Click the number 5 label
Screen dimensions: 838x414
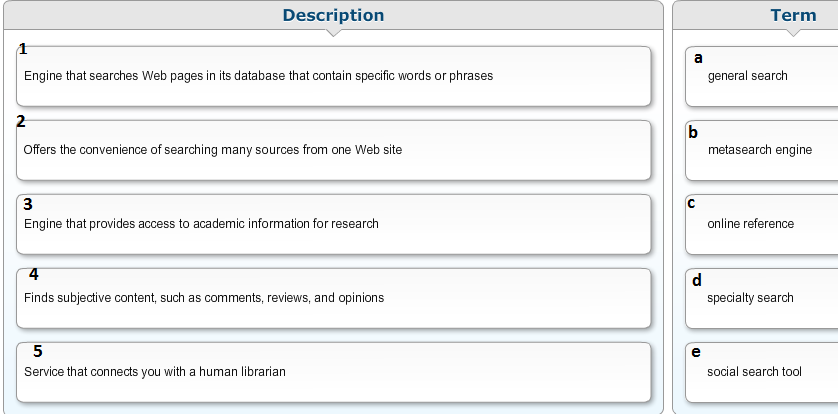tap(38, 351)
